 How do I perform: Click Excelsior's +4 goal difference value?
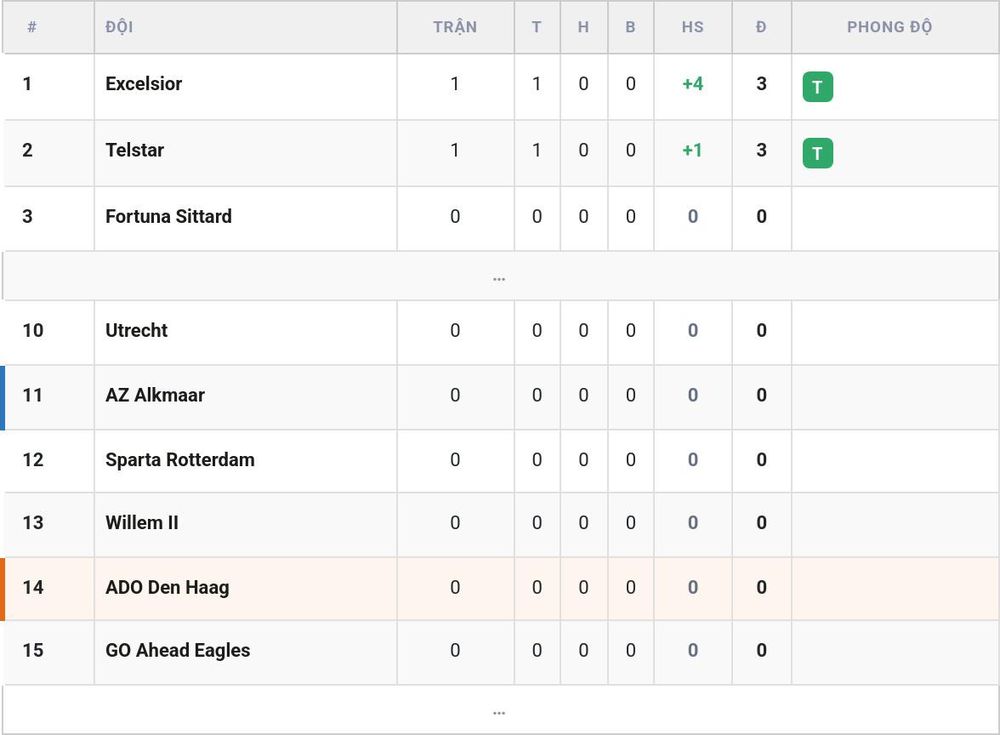point(693,84)
